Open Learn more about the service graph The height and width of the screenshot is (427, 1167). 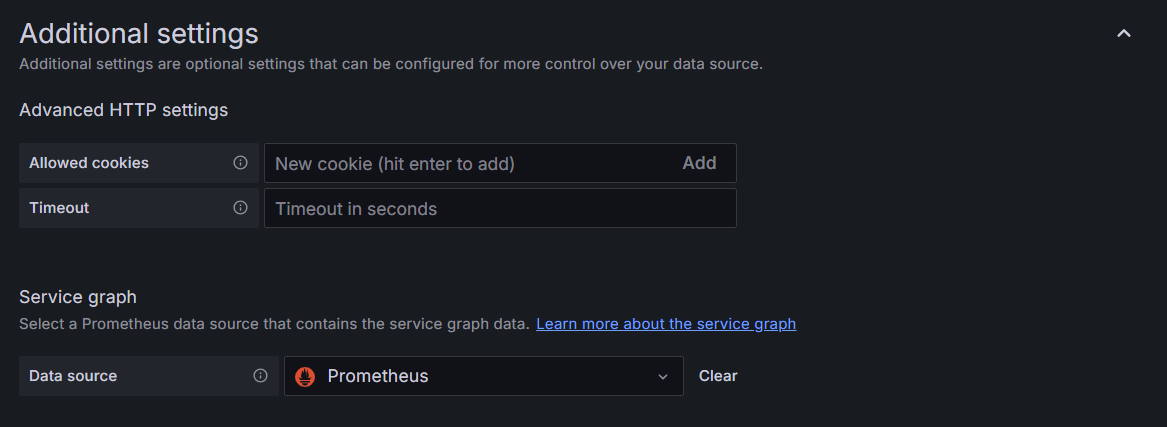click(666, 324)
